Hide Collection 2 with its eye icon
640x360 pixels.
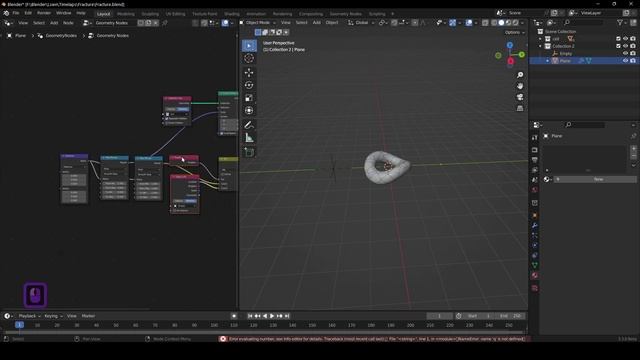625,46
